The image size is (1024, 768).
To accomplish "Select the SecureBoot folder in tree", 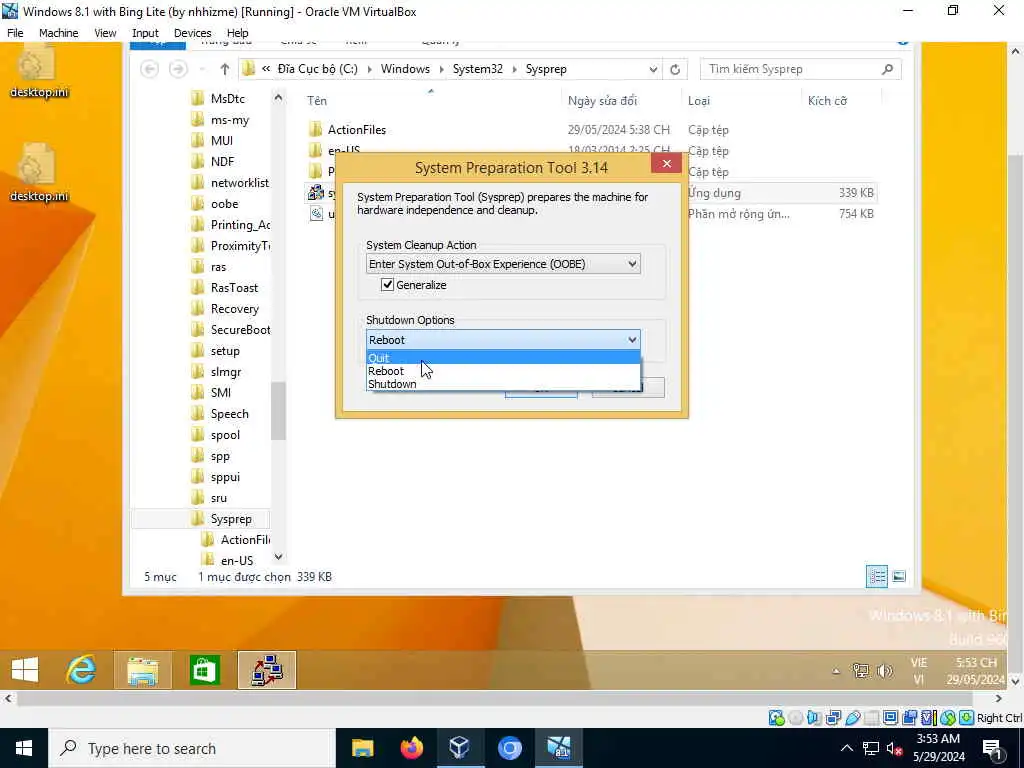I will coord(240,330).
